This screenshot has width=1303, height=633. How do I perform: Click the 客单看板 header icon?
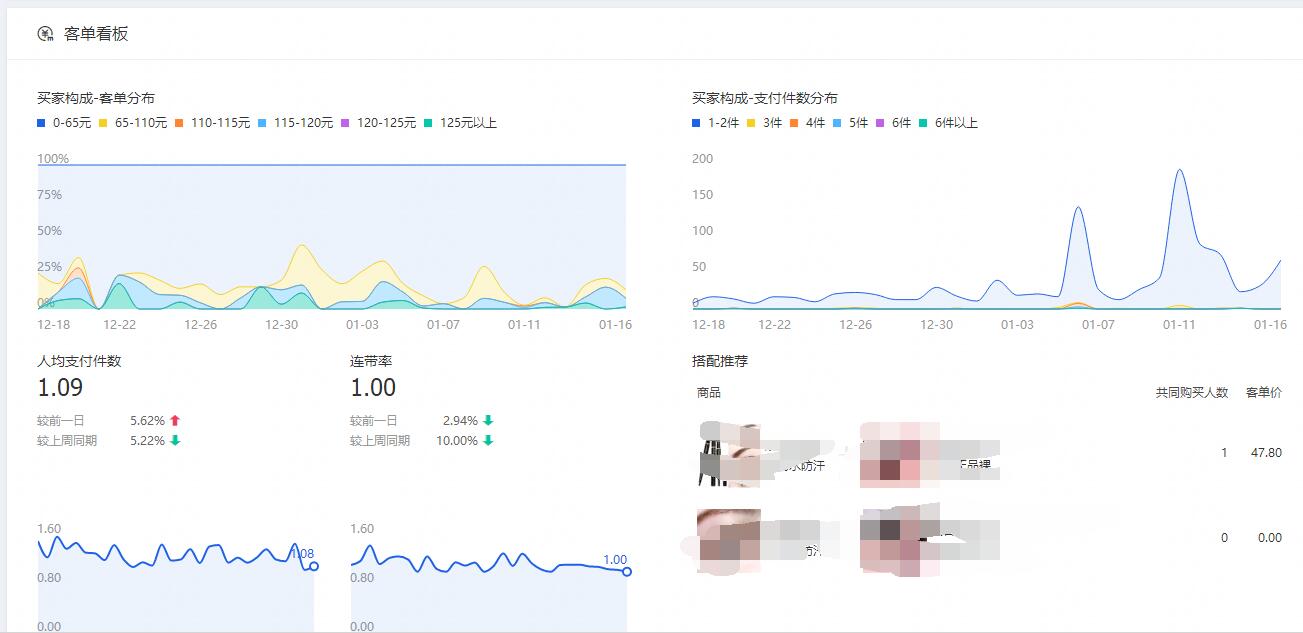[45, 34]
